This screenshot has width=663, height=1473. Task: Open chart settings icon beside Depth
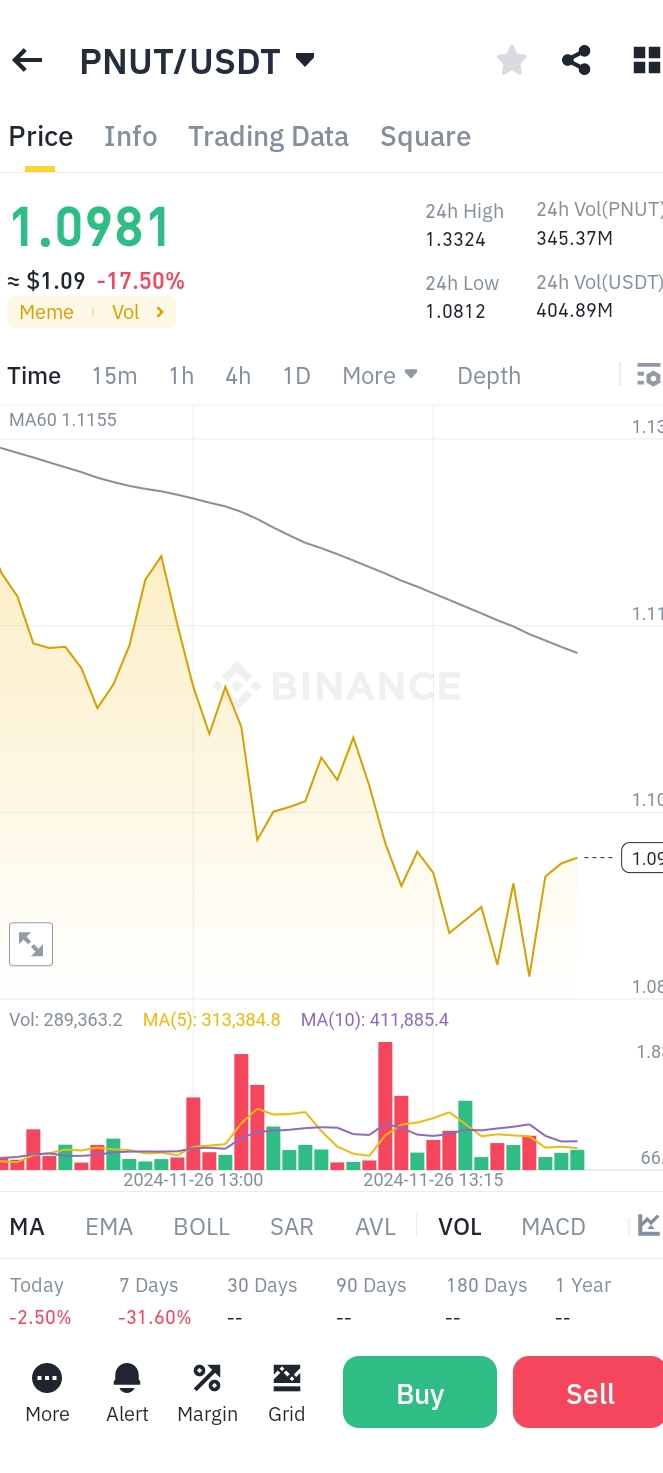click(x=648, y=375)
